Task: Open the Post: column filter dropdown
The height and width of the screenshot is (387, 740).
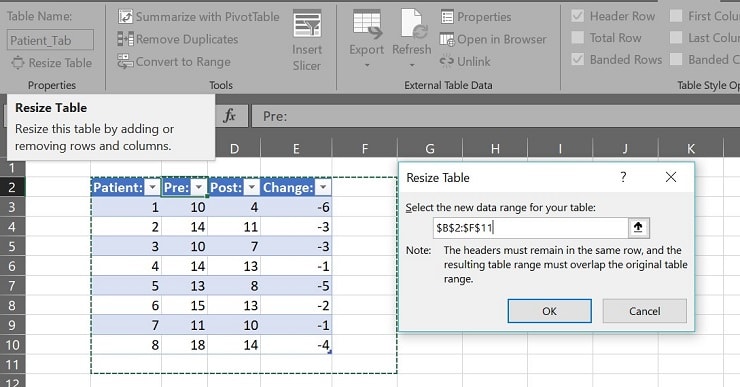Action: 252,187
